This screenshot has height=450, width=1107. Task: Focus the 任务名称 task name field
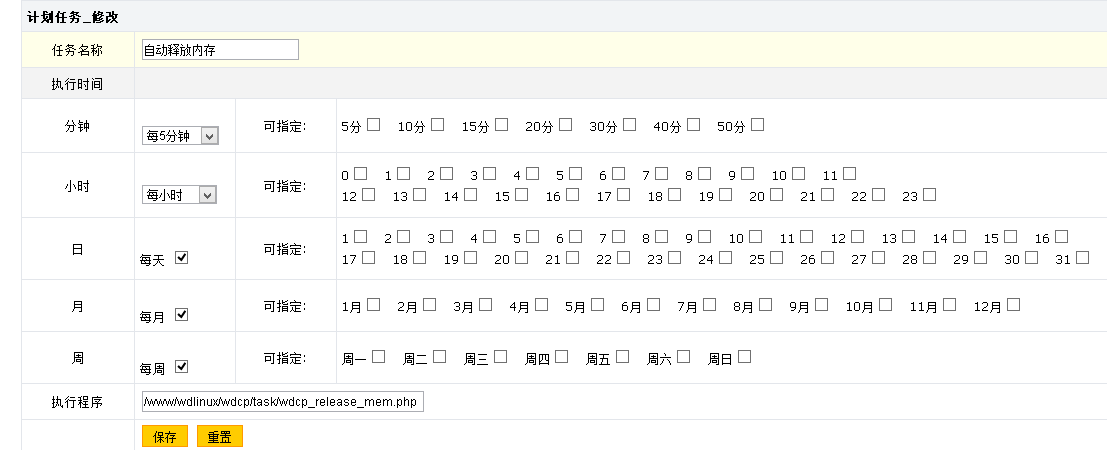pos(220,49)
